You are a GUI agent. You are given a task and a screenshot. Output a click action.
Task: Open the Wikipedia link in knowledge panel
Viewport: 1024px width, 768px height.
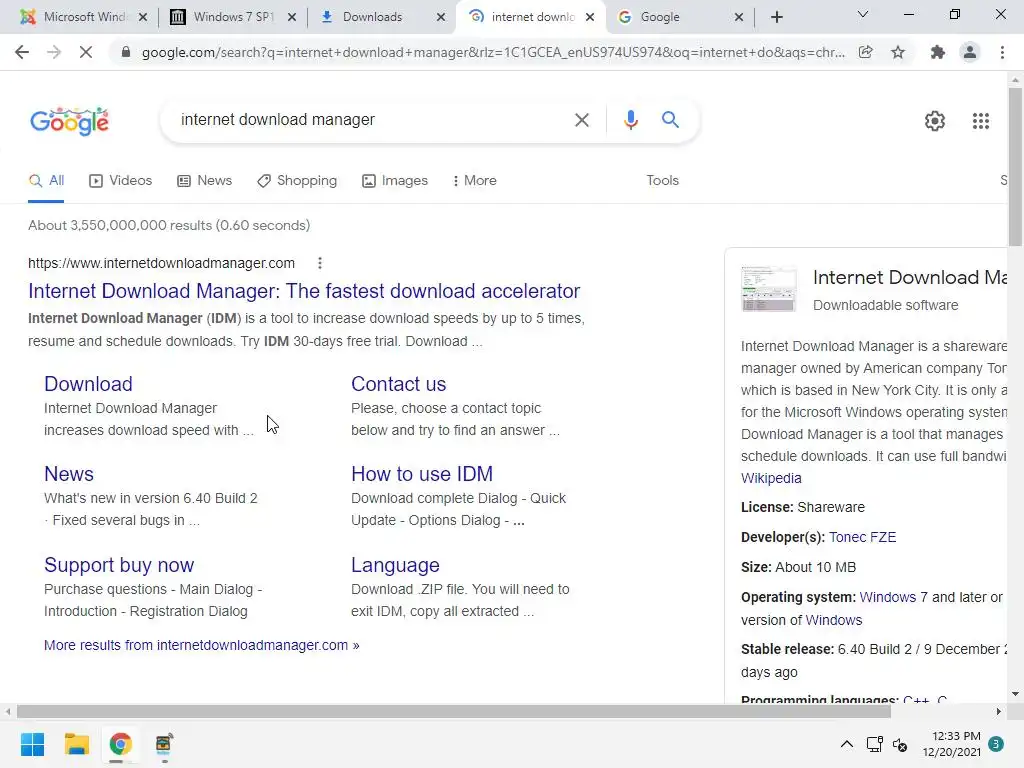(771, 478)
